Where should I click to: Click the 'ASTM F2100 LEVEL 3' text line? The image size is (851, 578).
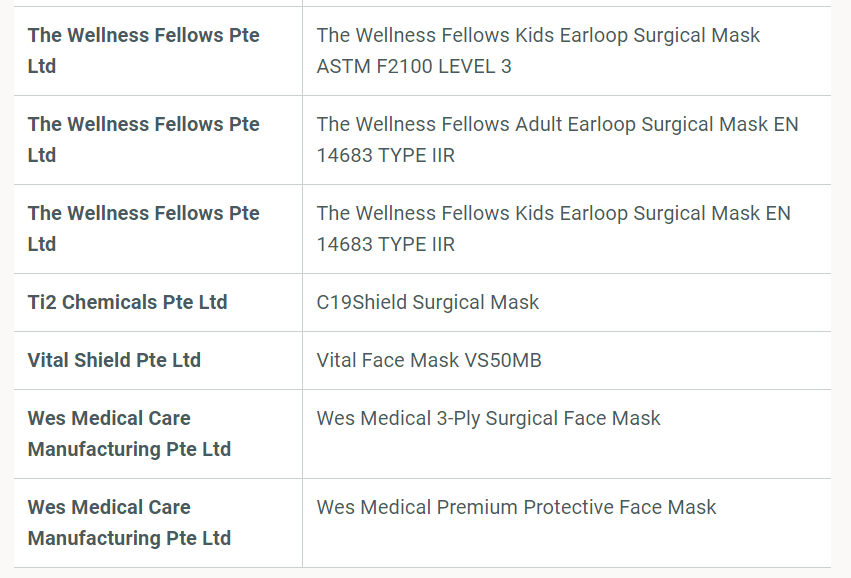pyautogui.click(x=414, y=67)
